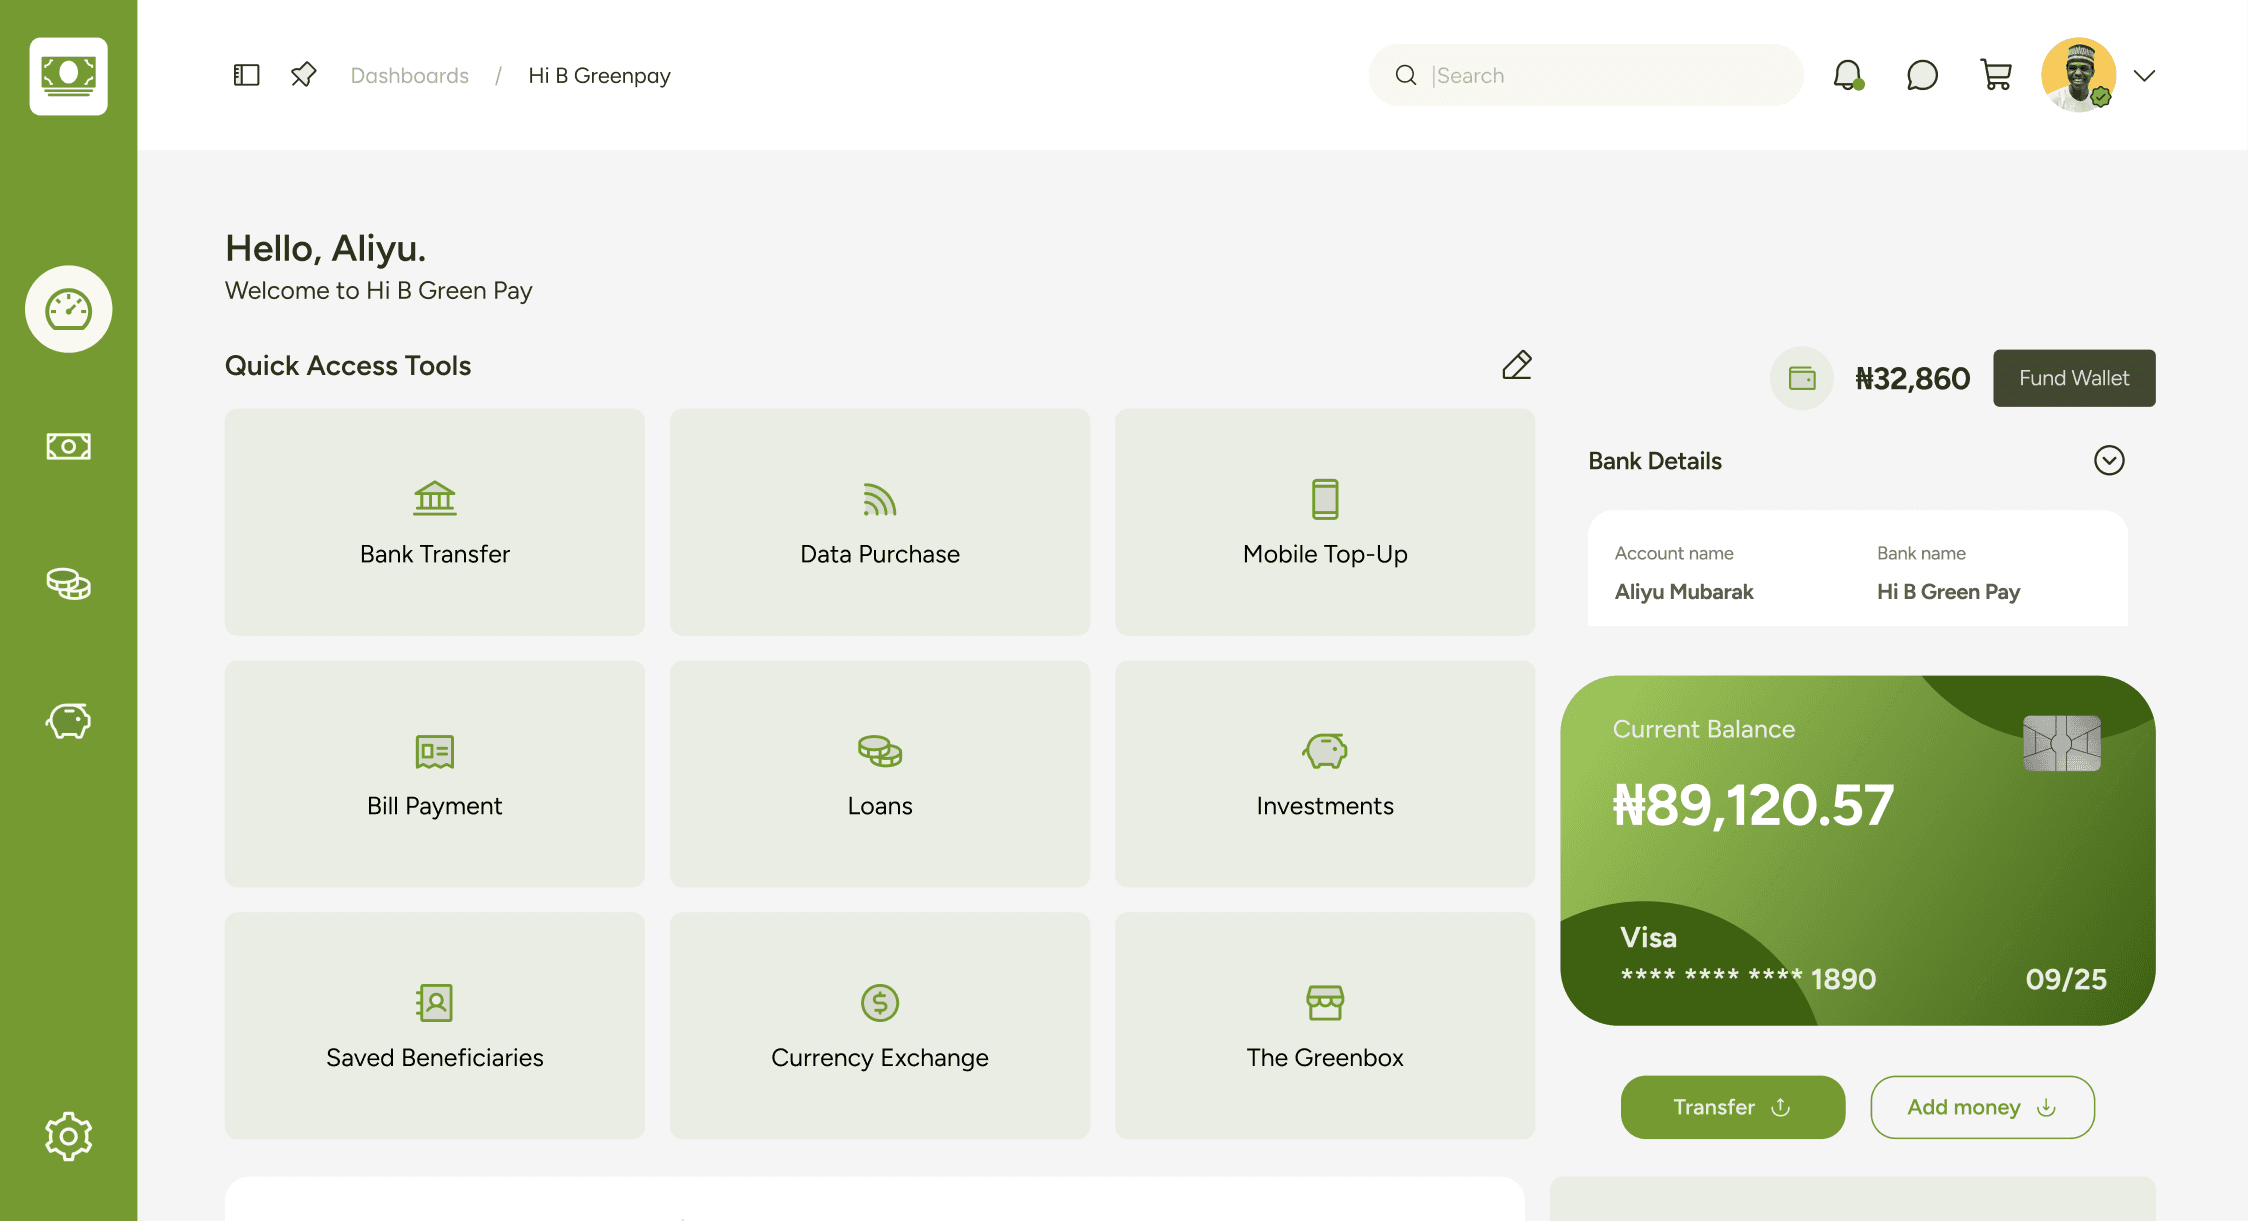The image size is (2248, 1221).
Task: Click the Add money button
Action: 1982,1107
